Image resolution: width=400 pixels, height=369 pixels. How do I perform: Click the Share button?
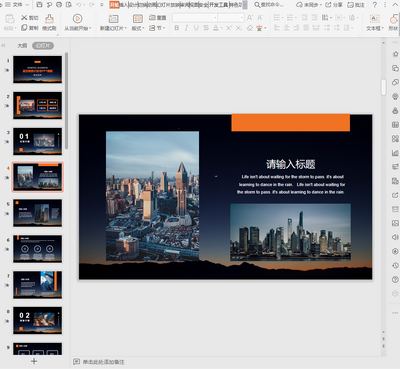click(334, 5)
